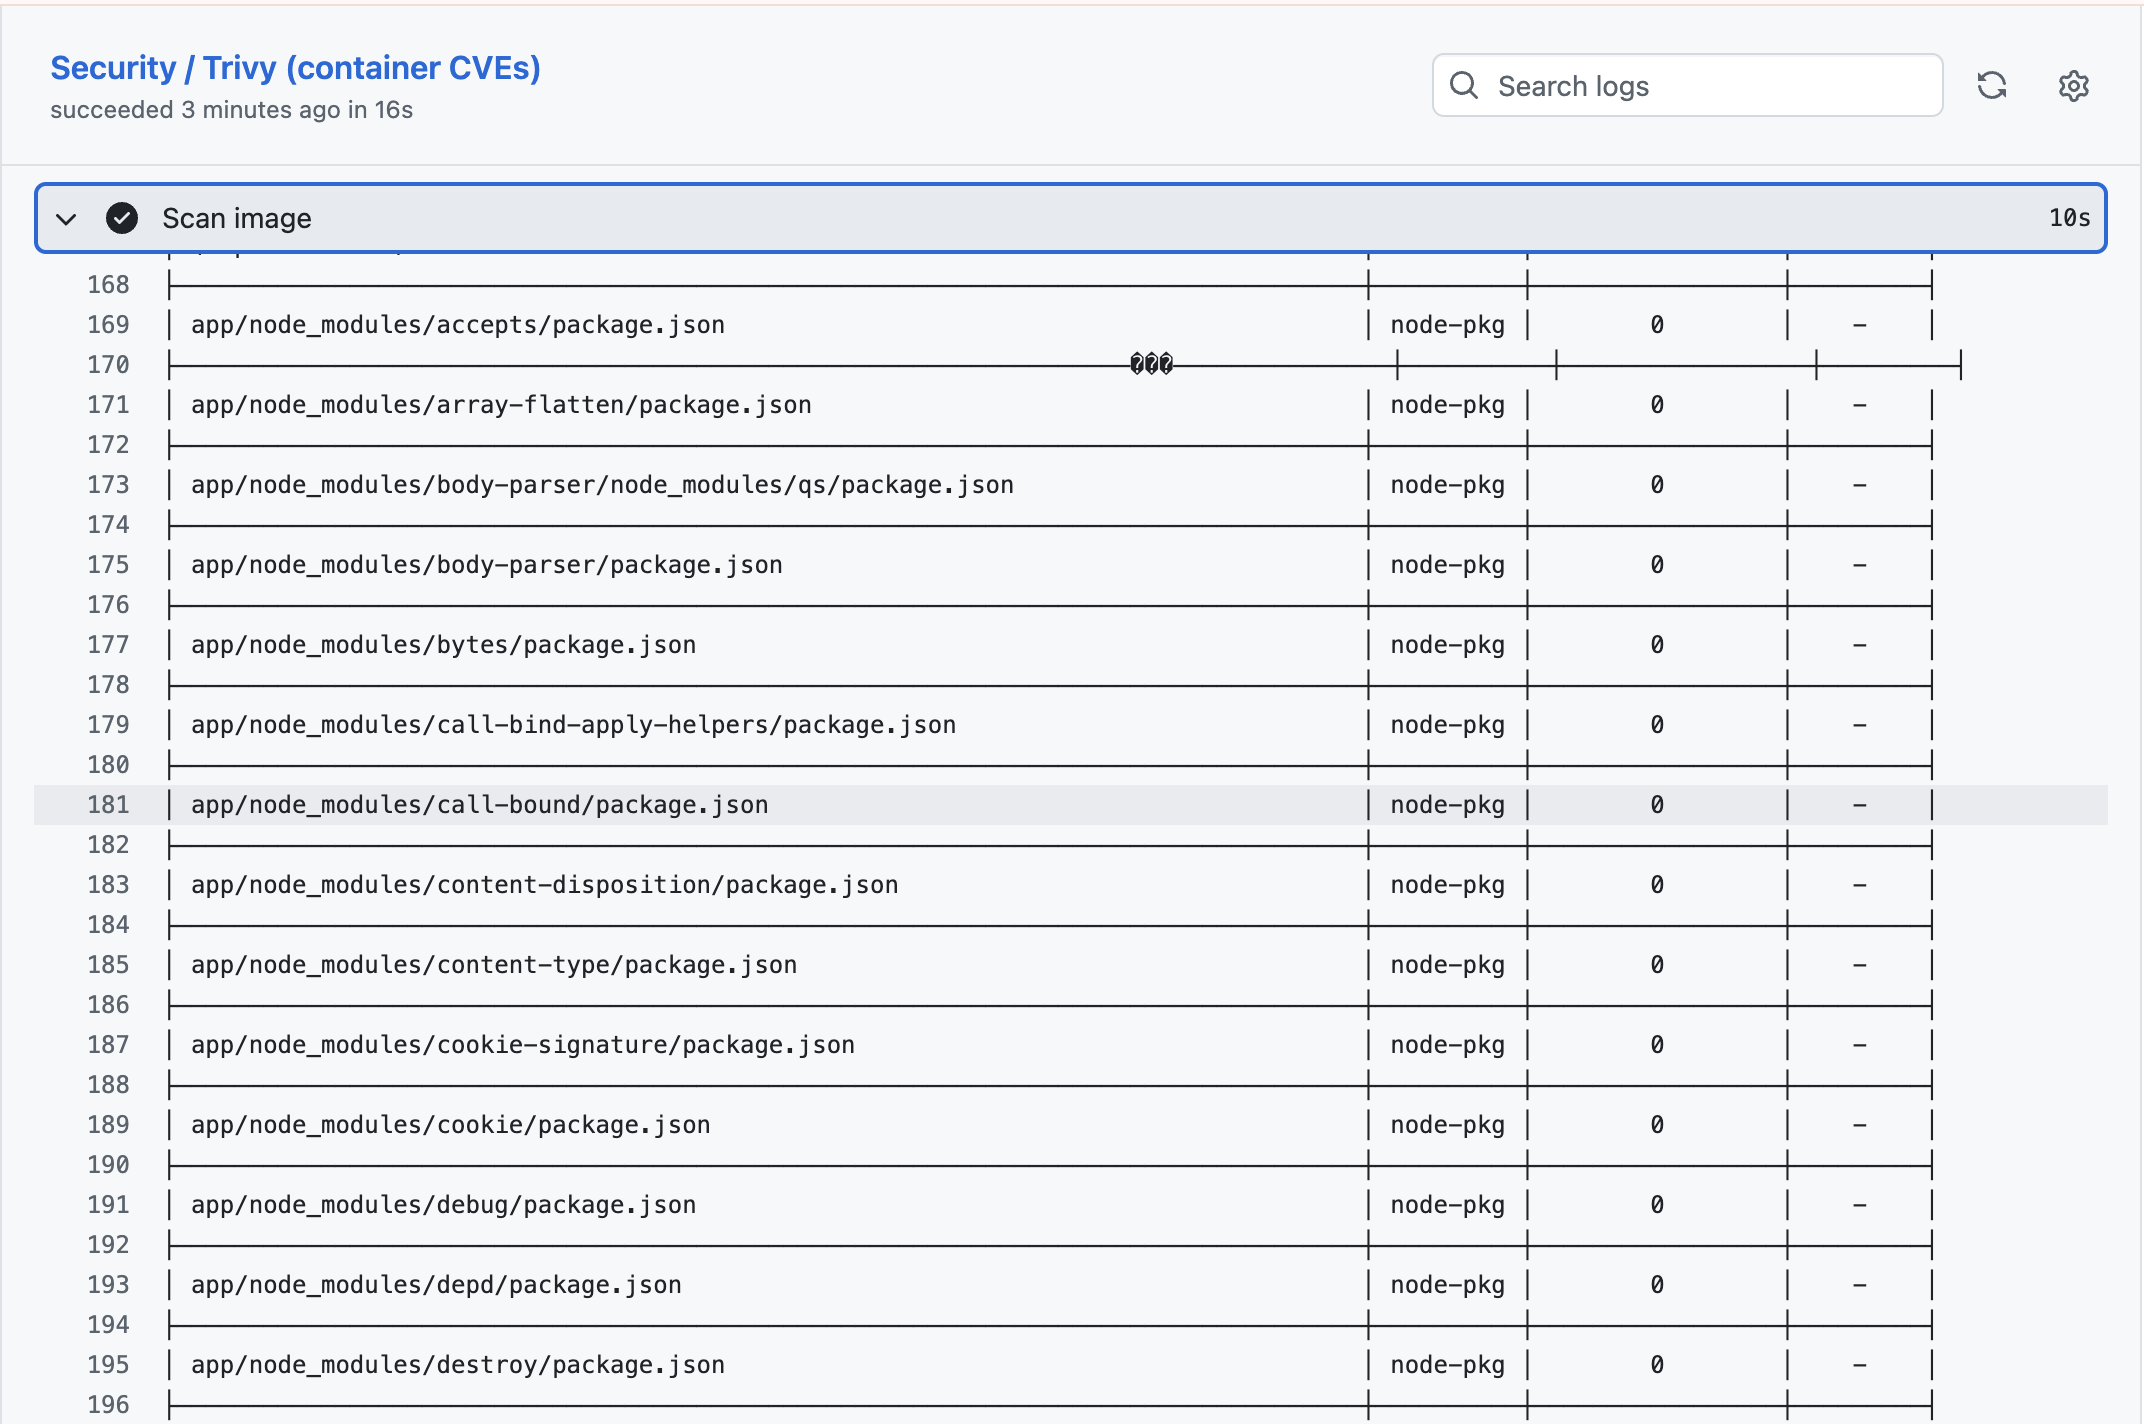Click the Scan image step header
The height and width of the screenshot is (1424, 2144).
click(1071, 218)
